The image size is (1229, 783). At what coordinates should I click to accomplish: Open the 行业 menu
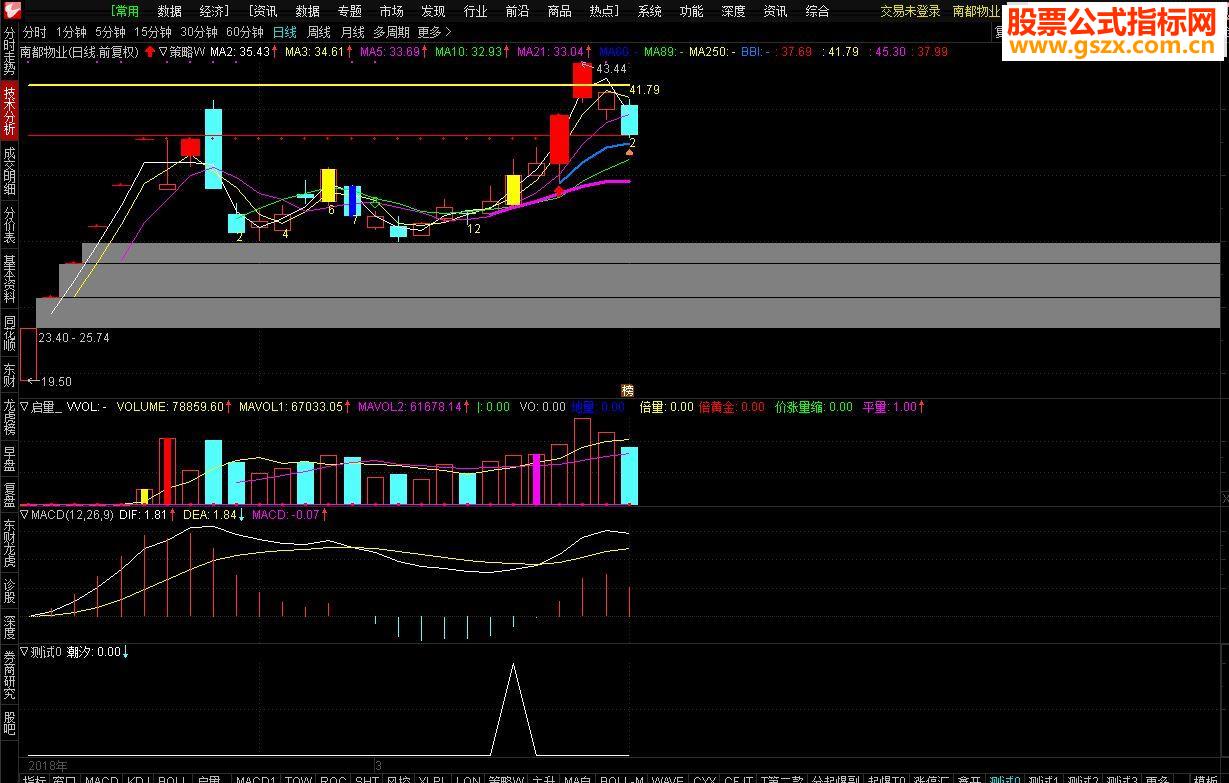click(475, 11)
